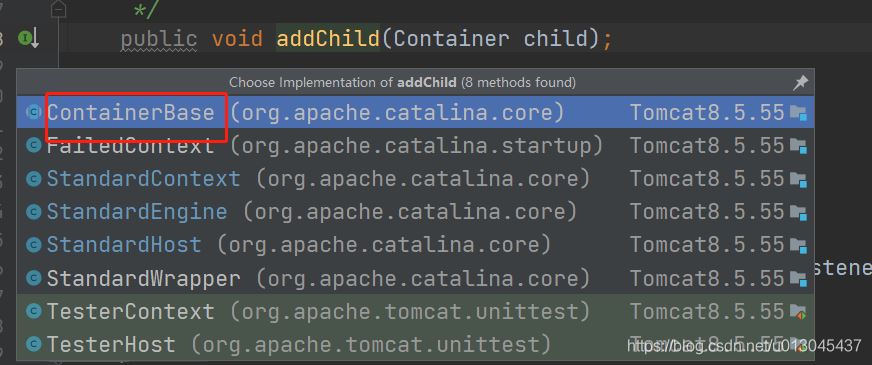872x365 pixels.
Task: Click the pin icon in popup header
Action: tap(800, 83)
